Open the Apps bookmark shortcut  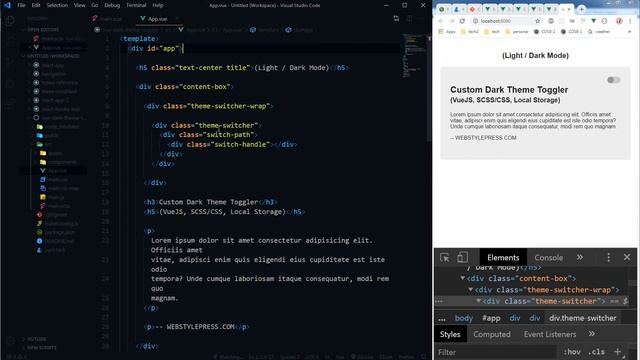[x=447, y=31]
